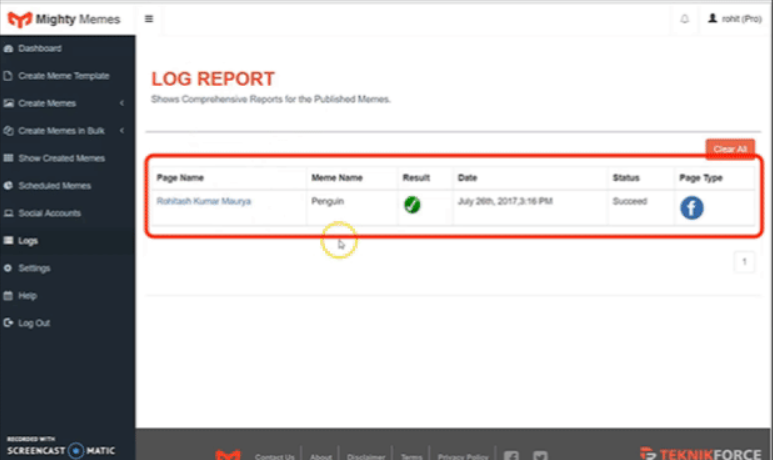Open the About footer link
Image resolution: width=773 pixels, height=460 pixels.
pyautogui.click(x=320, y=457)
